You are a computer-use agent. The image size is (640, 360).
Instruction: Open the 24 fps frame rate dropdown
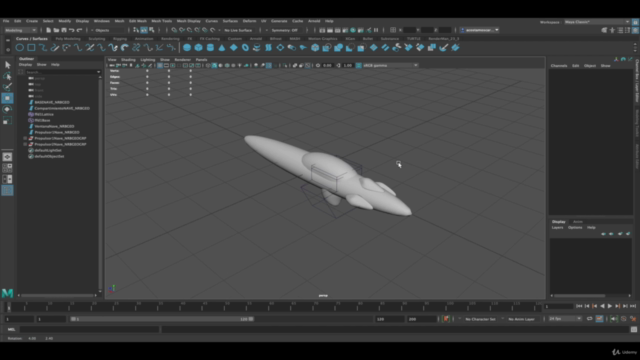point(565,319)
